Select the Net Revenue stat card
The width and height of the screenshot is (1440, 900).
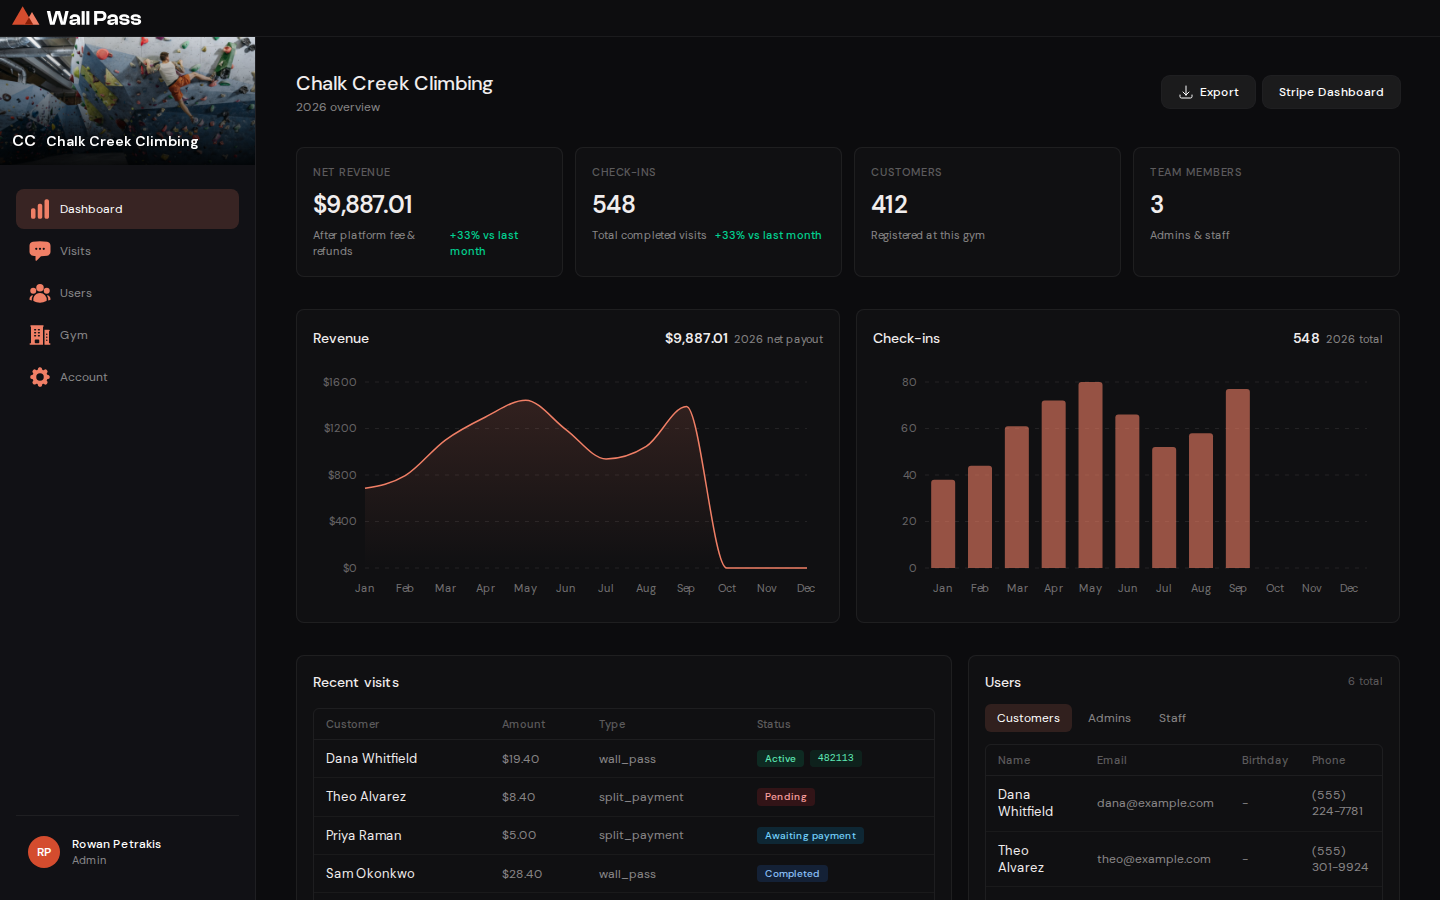(x=429, y=212)
